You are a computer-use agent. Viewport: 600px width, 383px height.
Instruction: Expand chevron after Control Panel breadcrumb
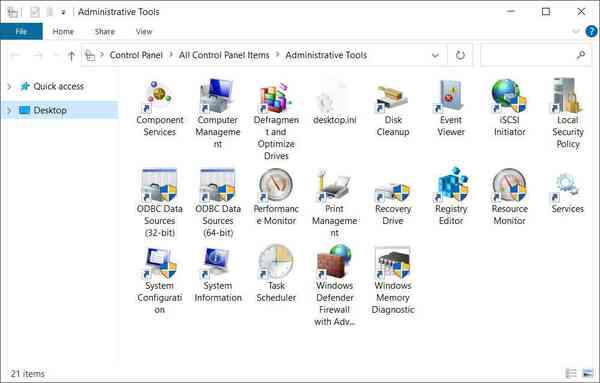coord(171,55)
